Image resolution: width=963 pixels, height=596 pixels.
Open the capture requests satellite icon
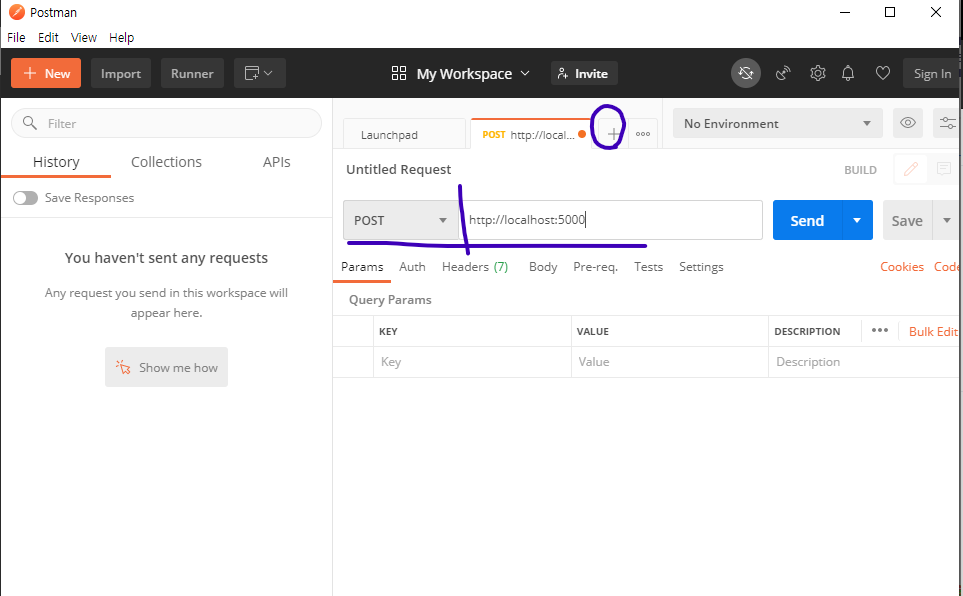782,74
